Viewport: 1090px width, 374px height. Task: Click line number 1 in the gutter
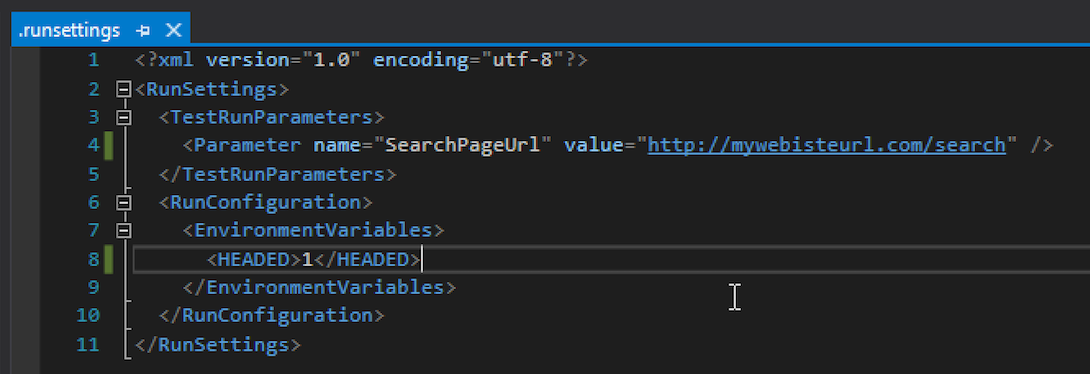[94, 60]
